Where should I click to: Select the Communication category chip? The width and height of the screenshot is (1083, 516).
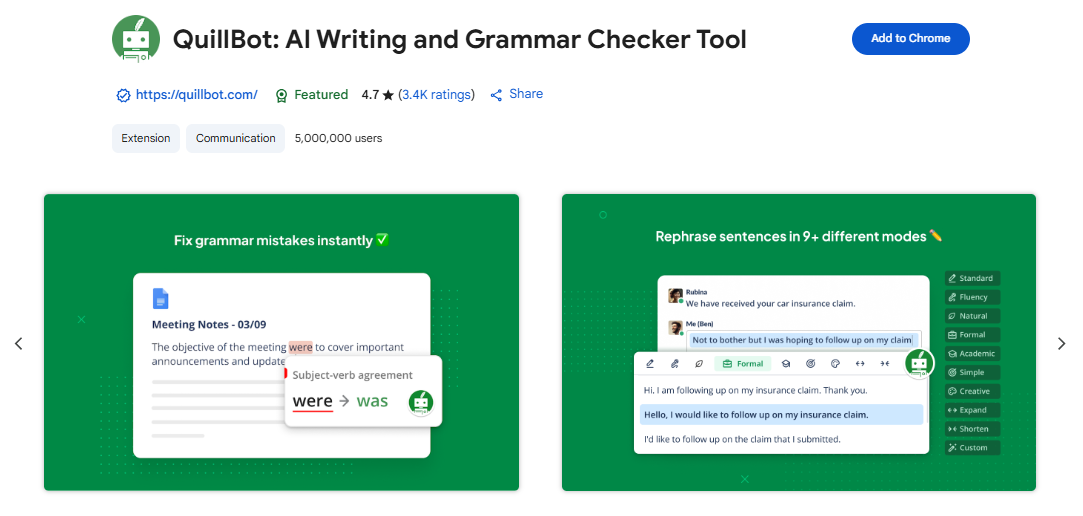click(x=235, y=139)
